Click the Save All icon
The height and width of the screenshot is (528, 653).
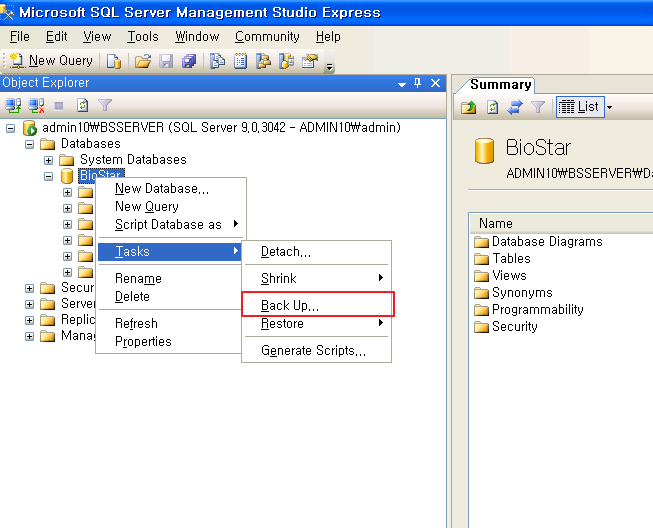click(x=189, y=61)
